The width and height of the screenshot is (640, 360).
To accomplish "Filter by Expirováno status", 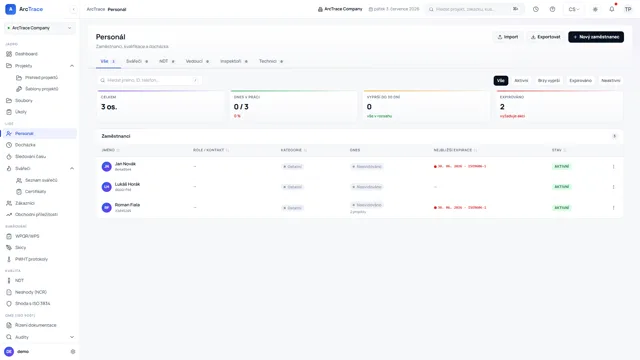I will pyautogui.click(x=580, y=80).
